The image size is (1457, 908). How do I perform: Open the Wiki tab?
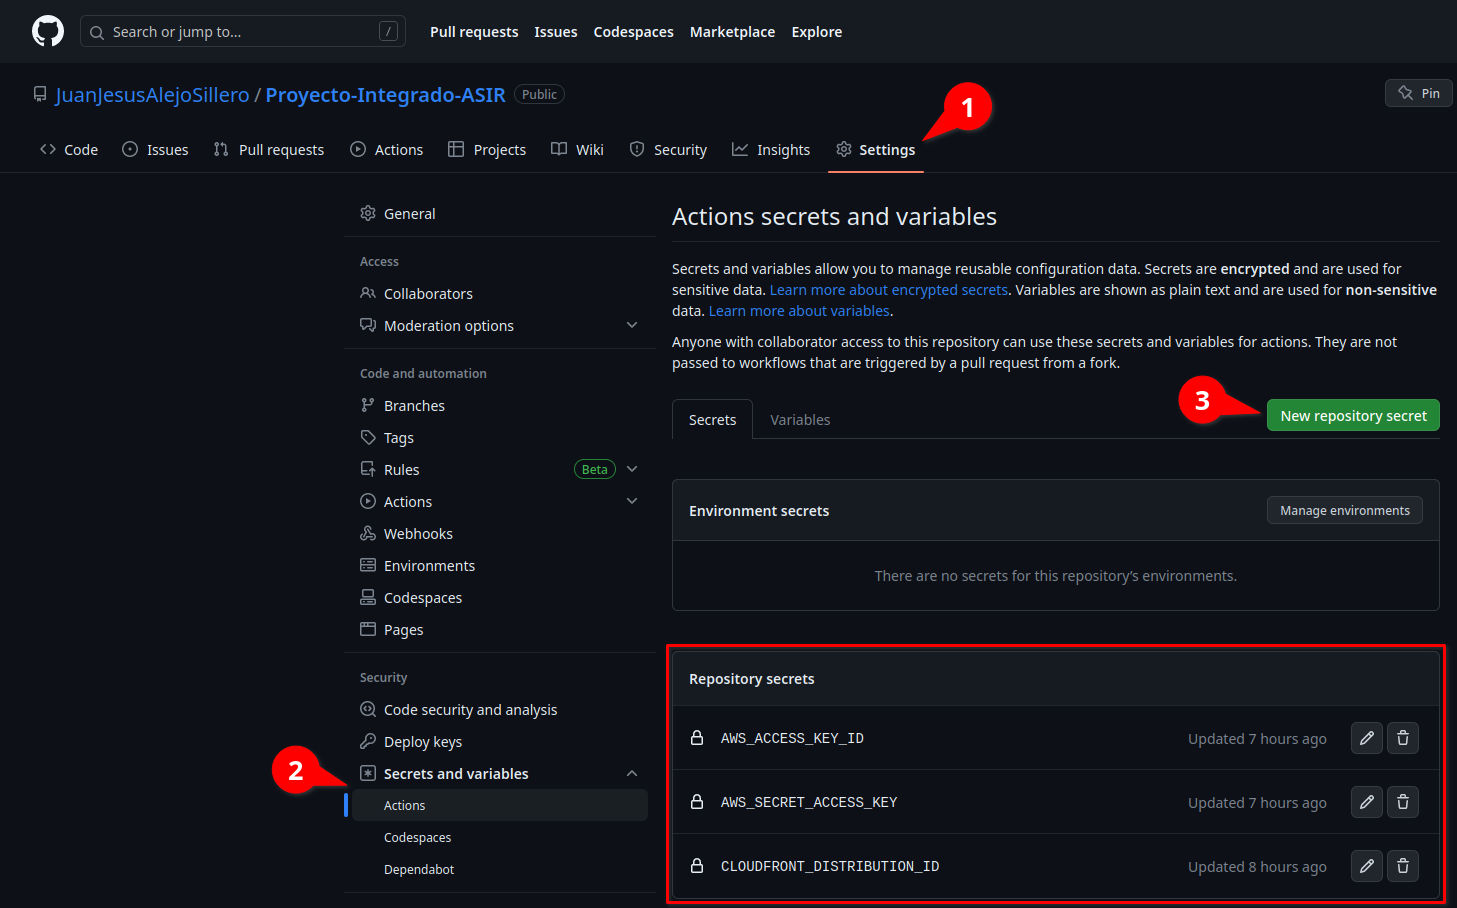point(578,149)
